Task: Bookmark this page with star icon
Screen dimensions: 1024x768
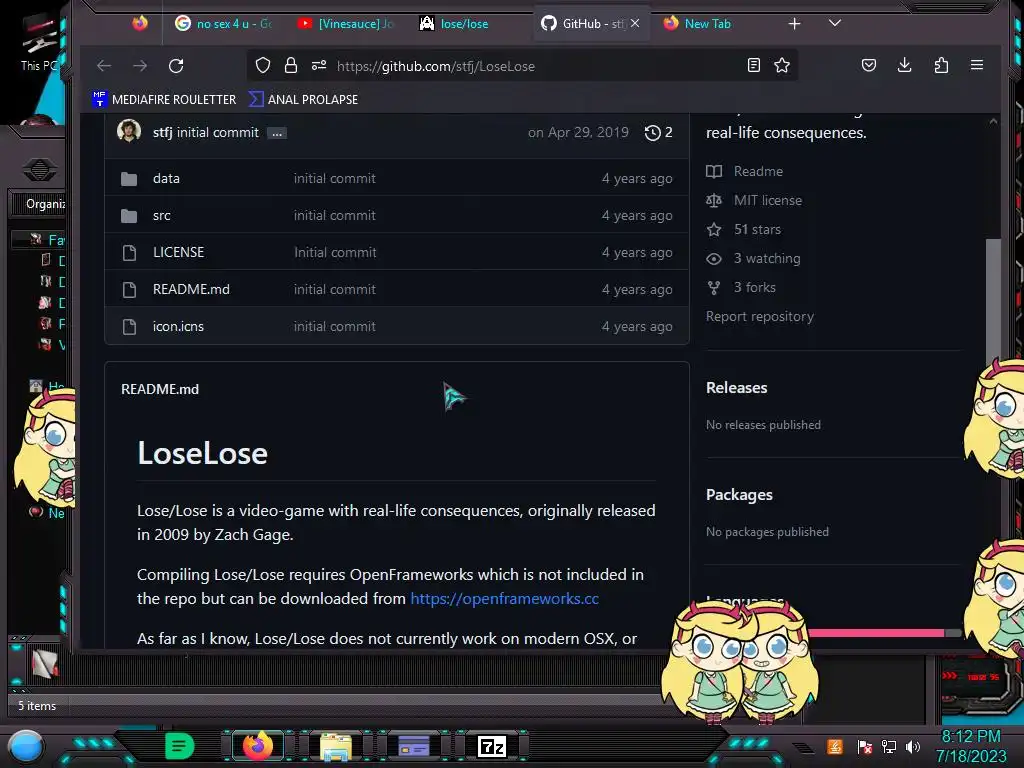Action: tap(782, 65)
